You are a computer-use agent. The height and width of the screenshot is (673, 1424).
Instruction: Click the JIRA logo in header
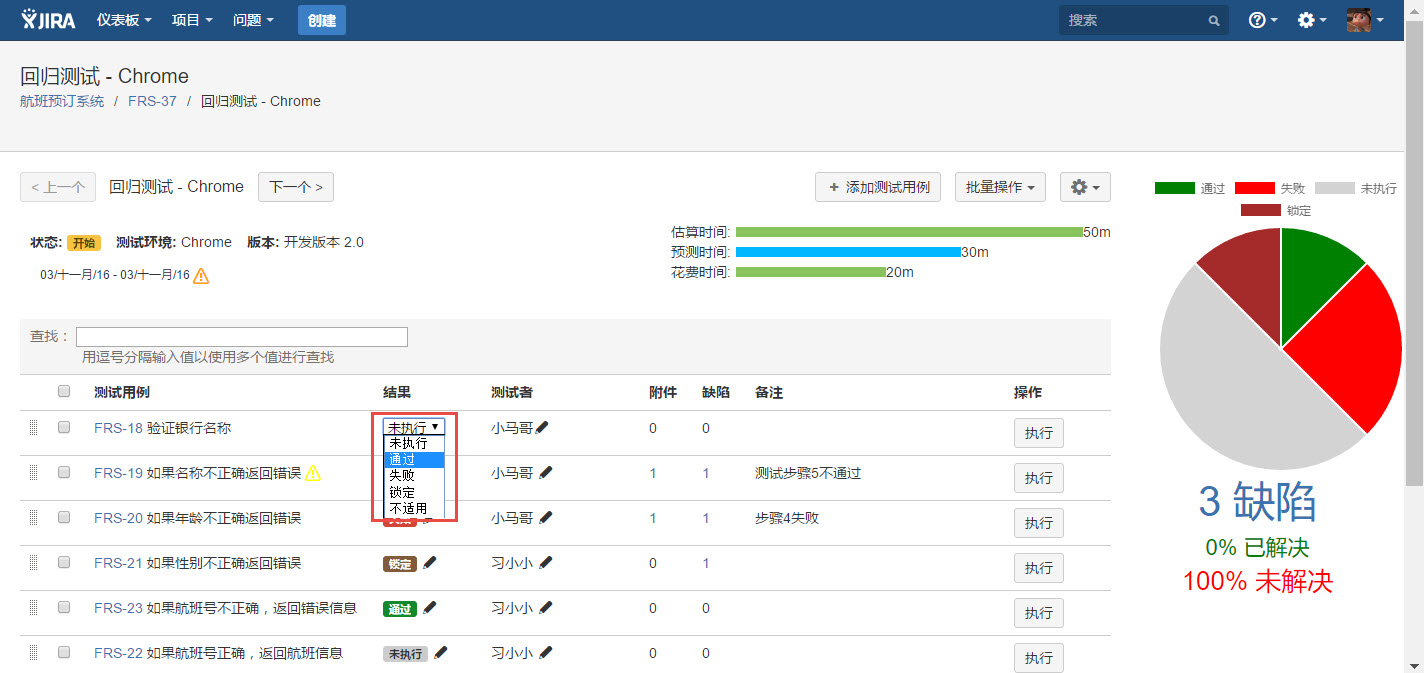[x=48, y=19]
